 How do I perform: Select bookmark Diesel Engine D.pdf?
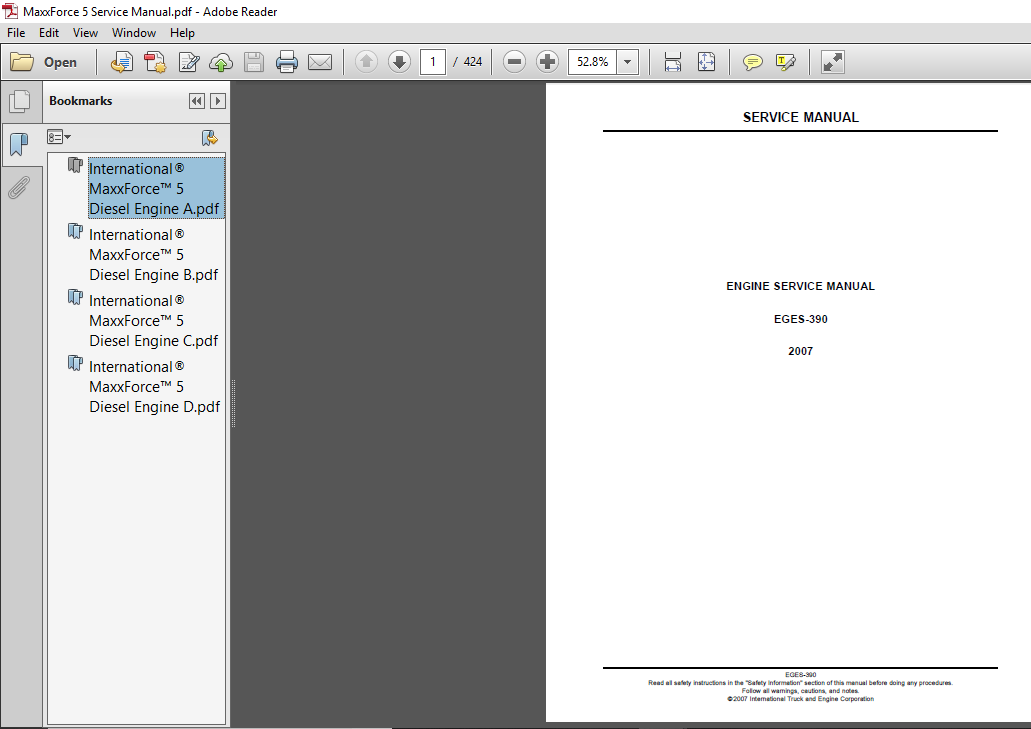click(x=155, y=387)
